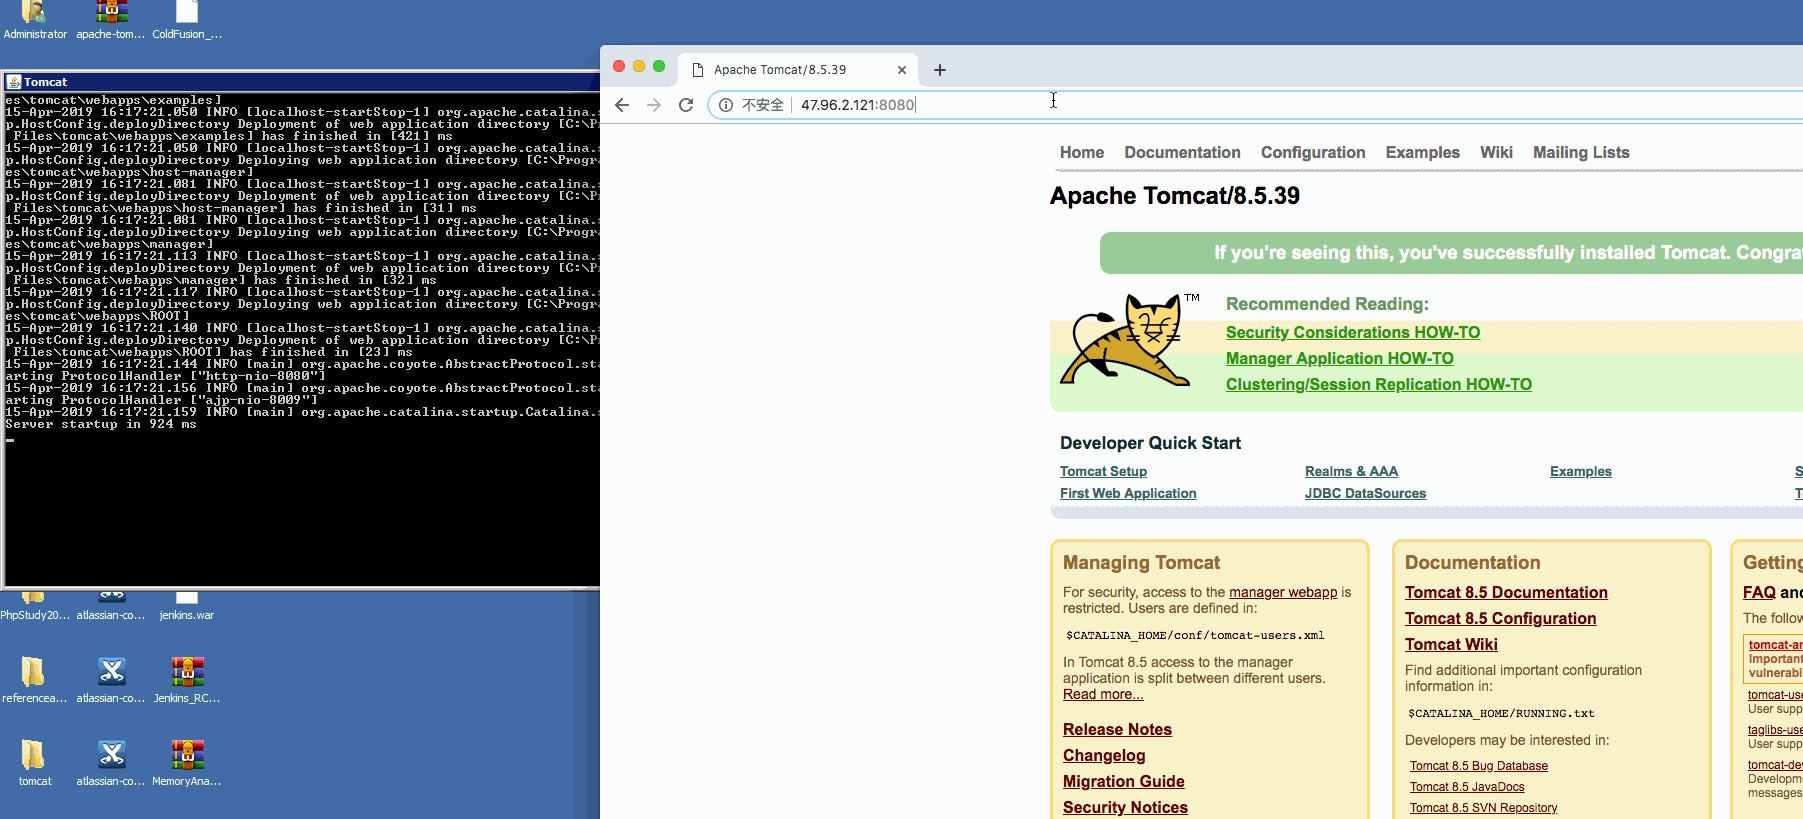The image size is (1803, 819).
Task: Select the ColdFusion_... file on desktop
Action: point(187,20)
